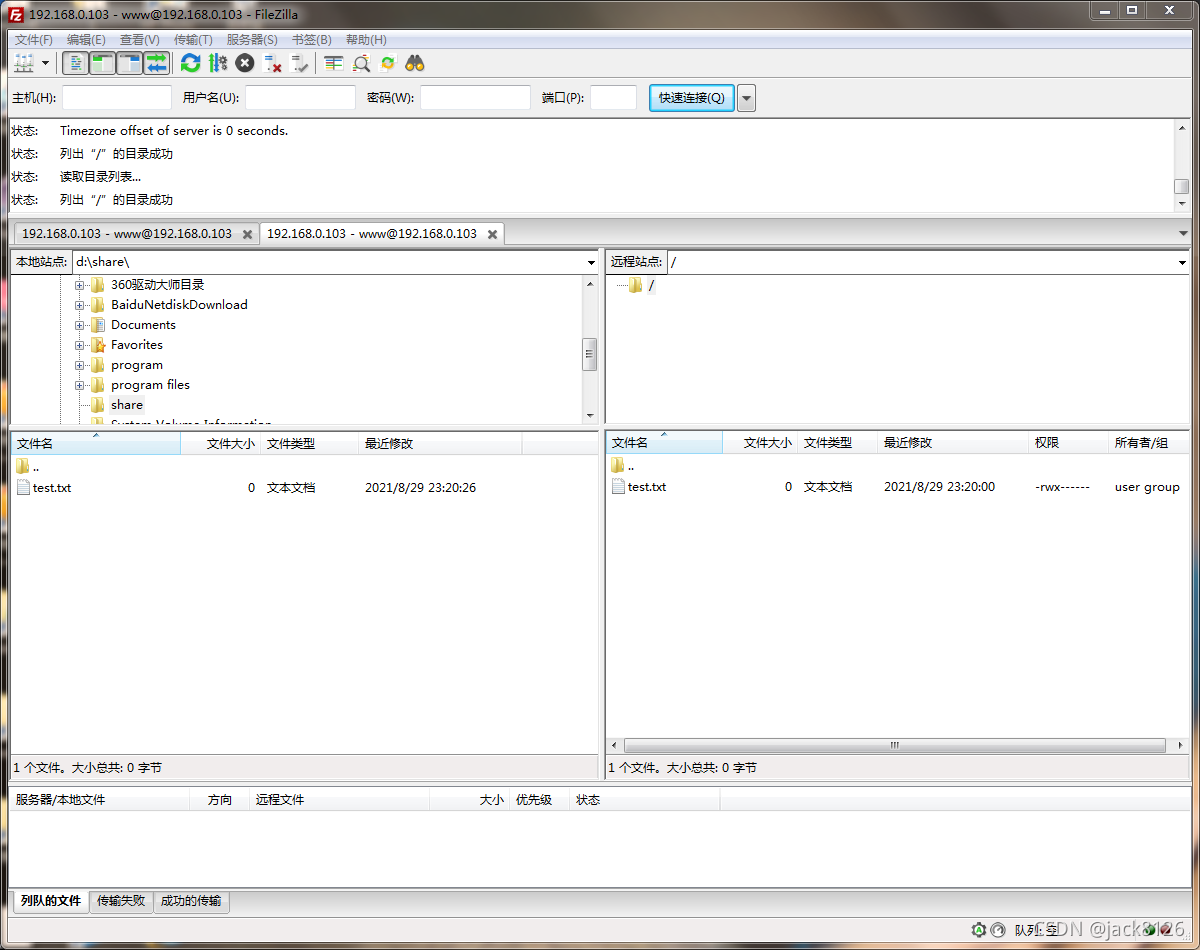Open remote site path dropdown
The width and height of the screenshot is (1200, 950).
pyautogui.click(x=1183, y=262)
